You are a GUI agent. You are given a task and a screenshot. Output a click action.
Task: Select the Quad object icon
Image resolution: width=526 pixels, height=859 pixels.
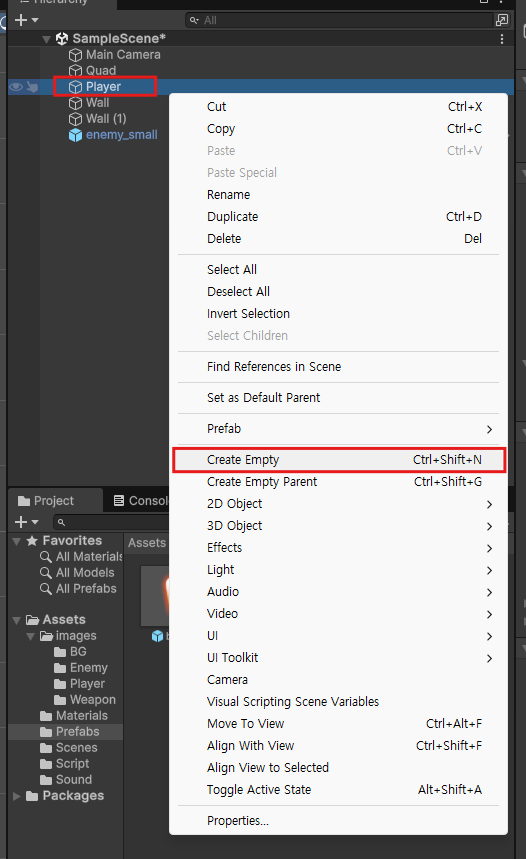[x=75, y=71]
